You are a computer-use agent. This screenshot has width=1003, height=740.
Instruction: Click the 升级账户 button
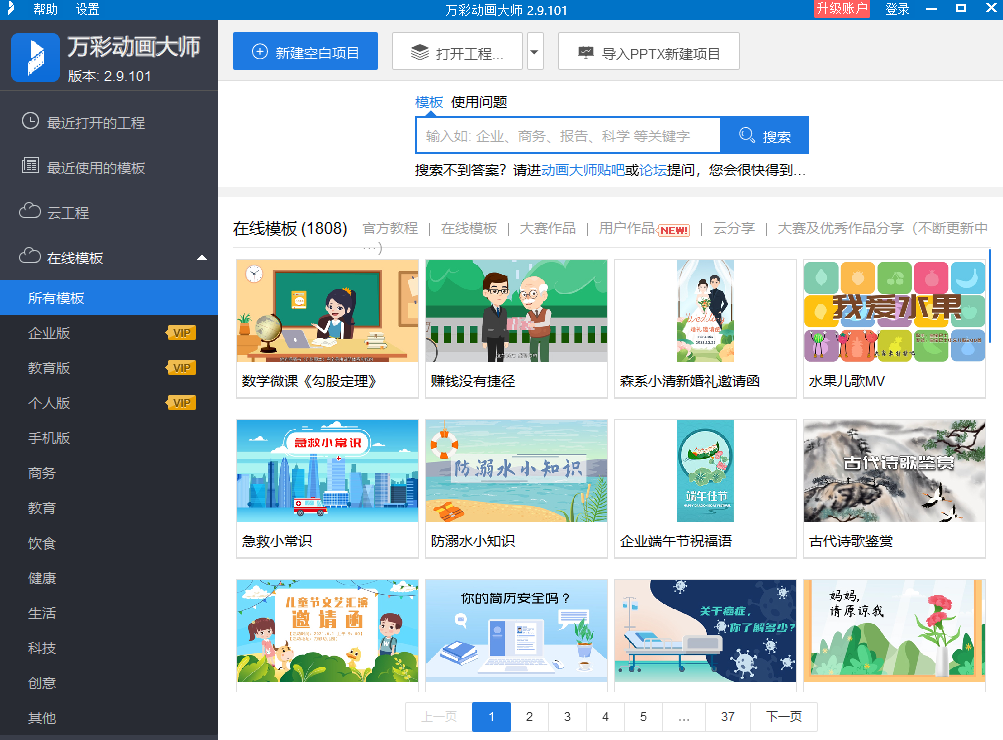coord(841,9)
